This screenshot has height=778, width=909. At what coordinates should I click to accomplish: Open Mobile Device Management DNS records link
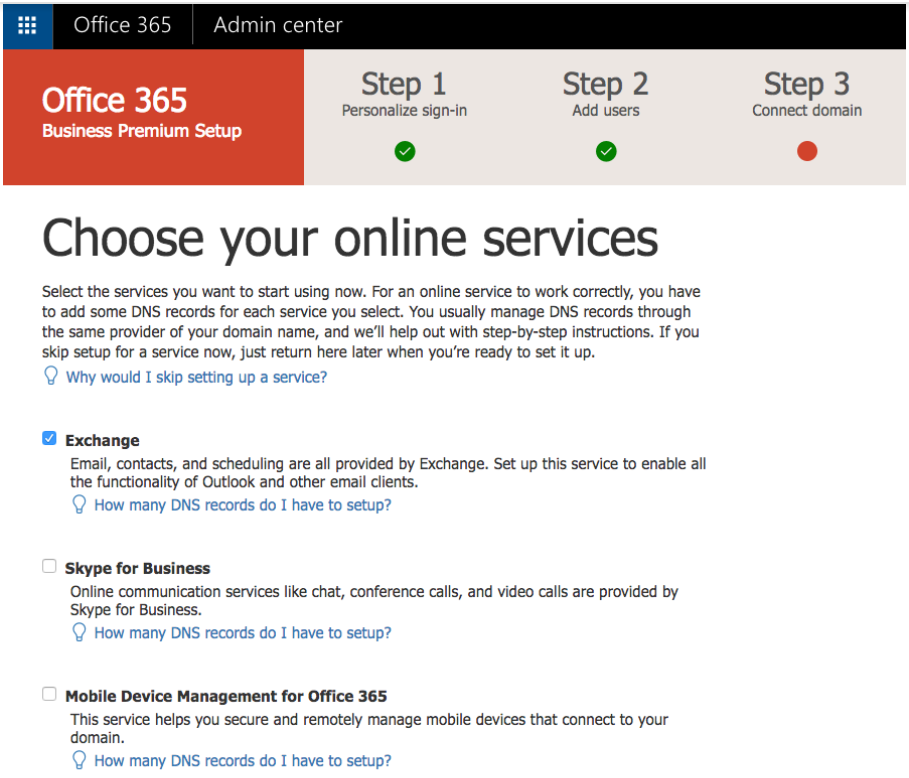[243, 761]
